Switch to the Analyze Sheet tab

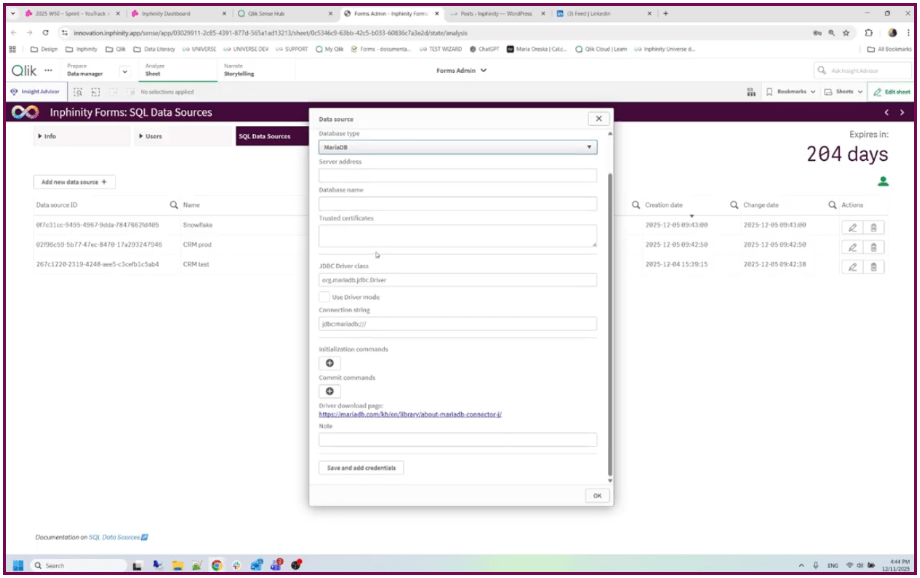pos(178,70)
